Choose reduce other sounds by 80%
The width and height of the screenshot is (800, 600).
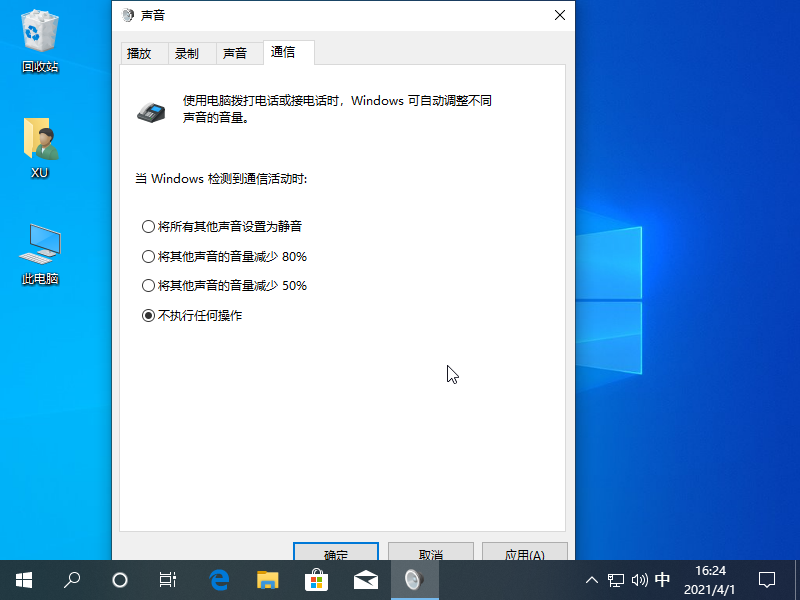pos(149,257)
